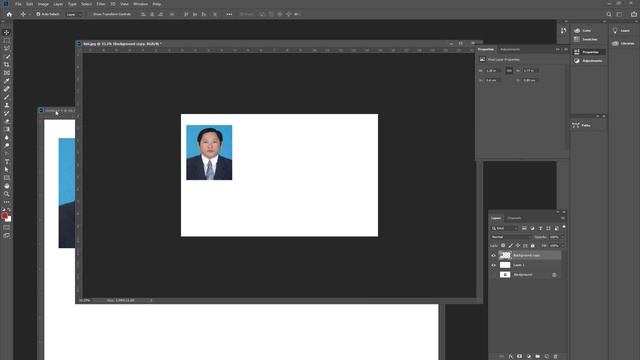Collapse the Properties panel with double arrows
The width and height of the screenshot is (640, 360).
pos(558,49)
